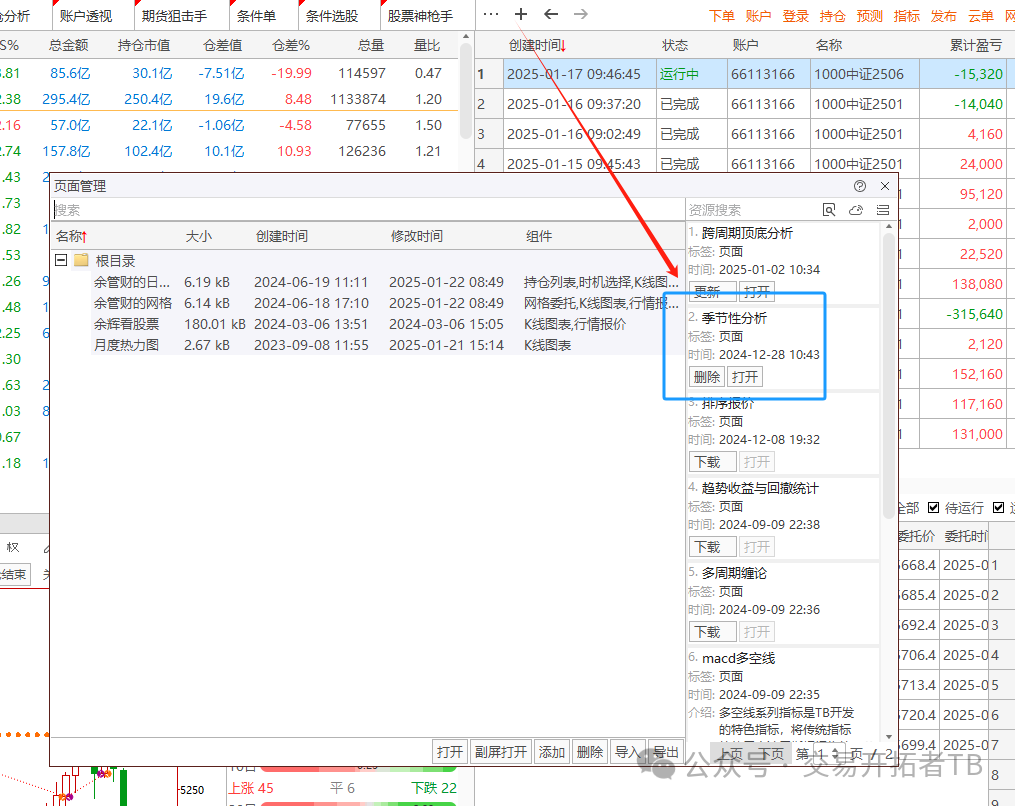1015x806 pixels.
Task: Click 打开 for 跨周期顶底分析
Action: (757, 292)
